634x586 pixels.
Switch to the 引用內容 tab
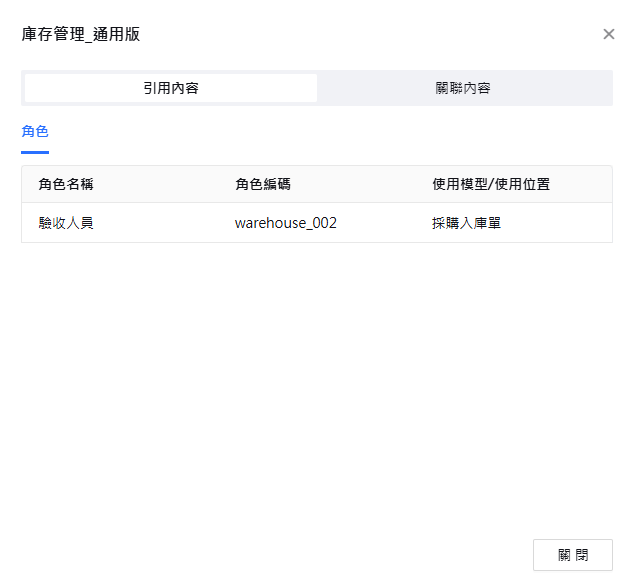point(171,88)
